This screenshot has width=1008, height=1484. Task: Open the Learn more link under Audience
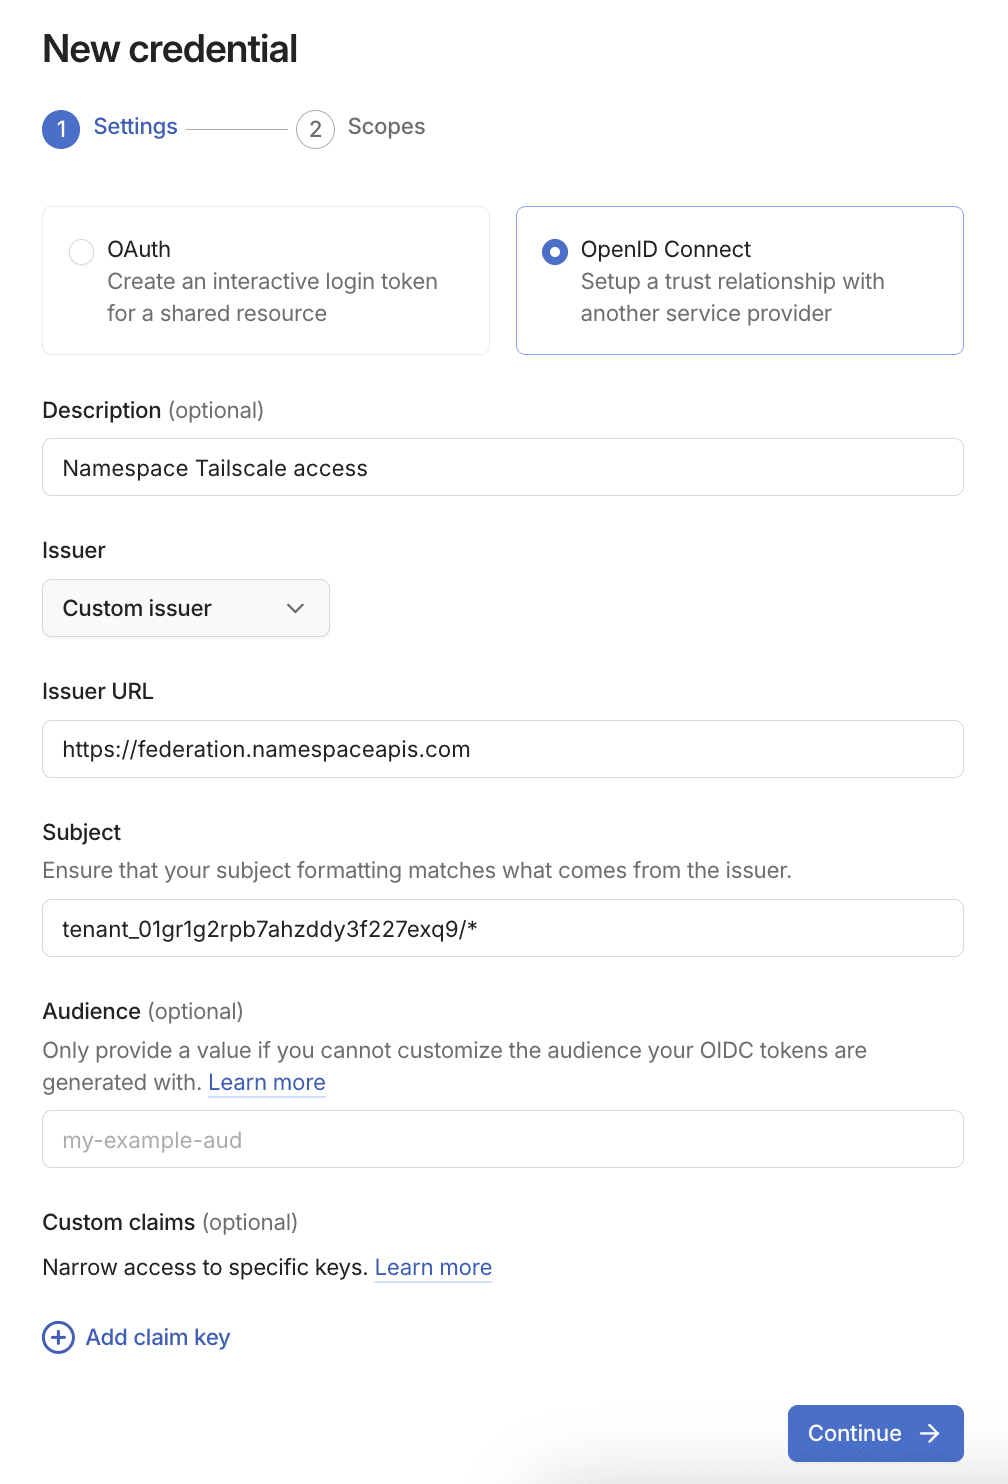point(266,1082)
